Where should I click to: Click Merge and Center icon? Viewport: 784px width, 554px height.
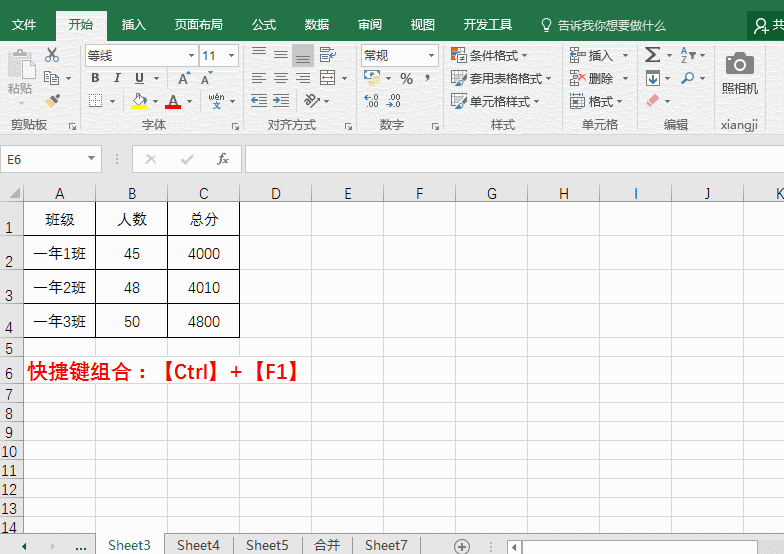(328, 78)
